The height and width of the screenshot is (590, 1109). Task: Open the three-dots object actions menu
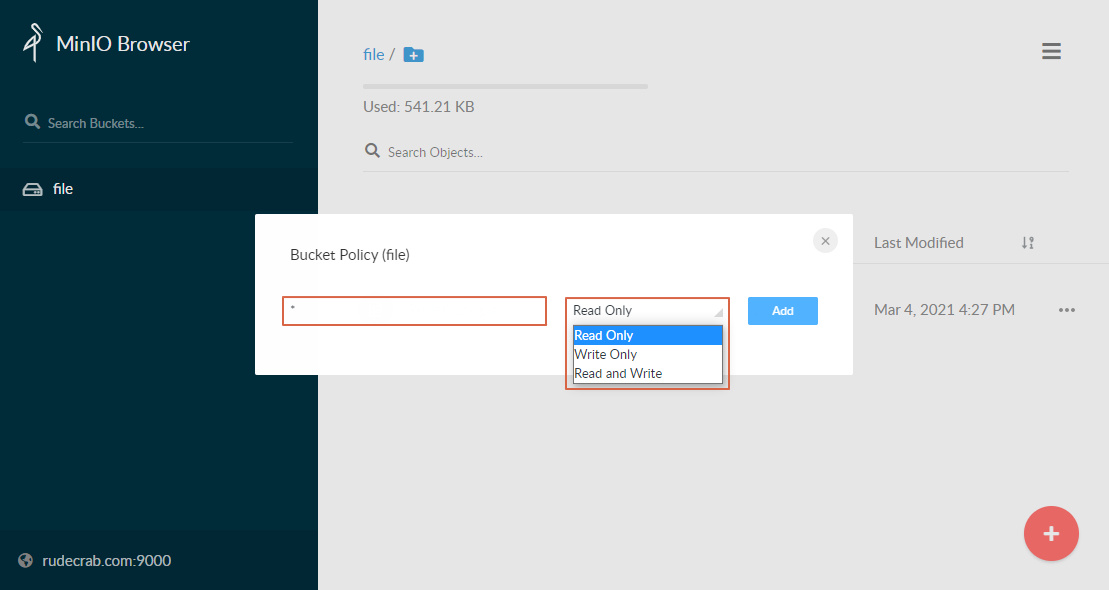click(1067, 310)
